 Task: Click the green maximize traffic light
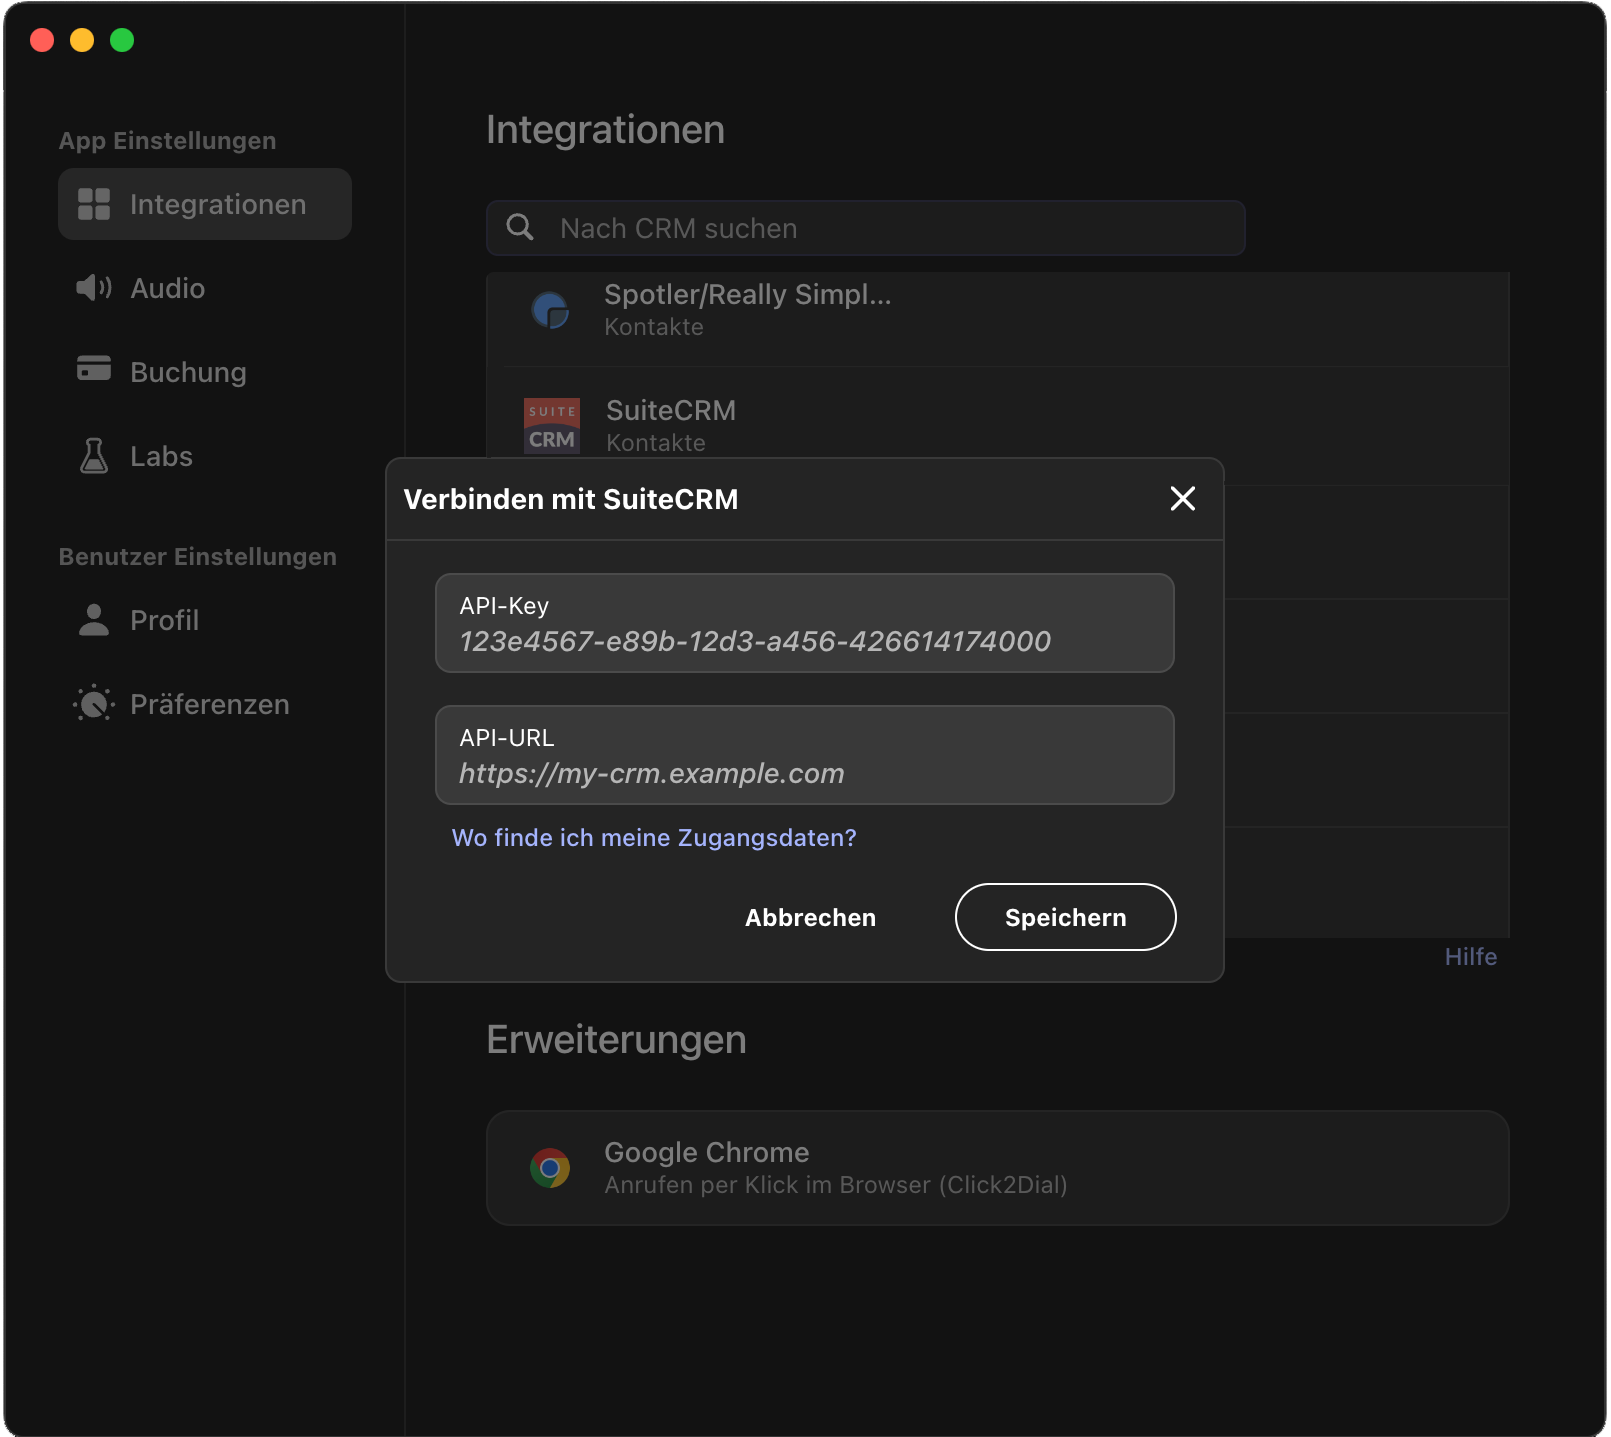pos(122,40)
